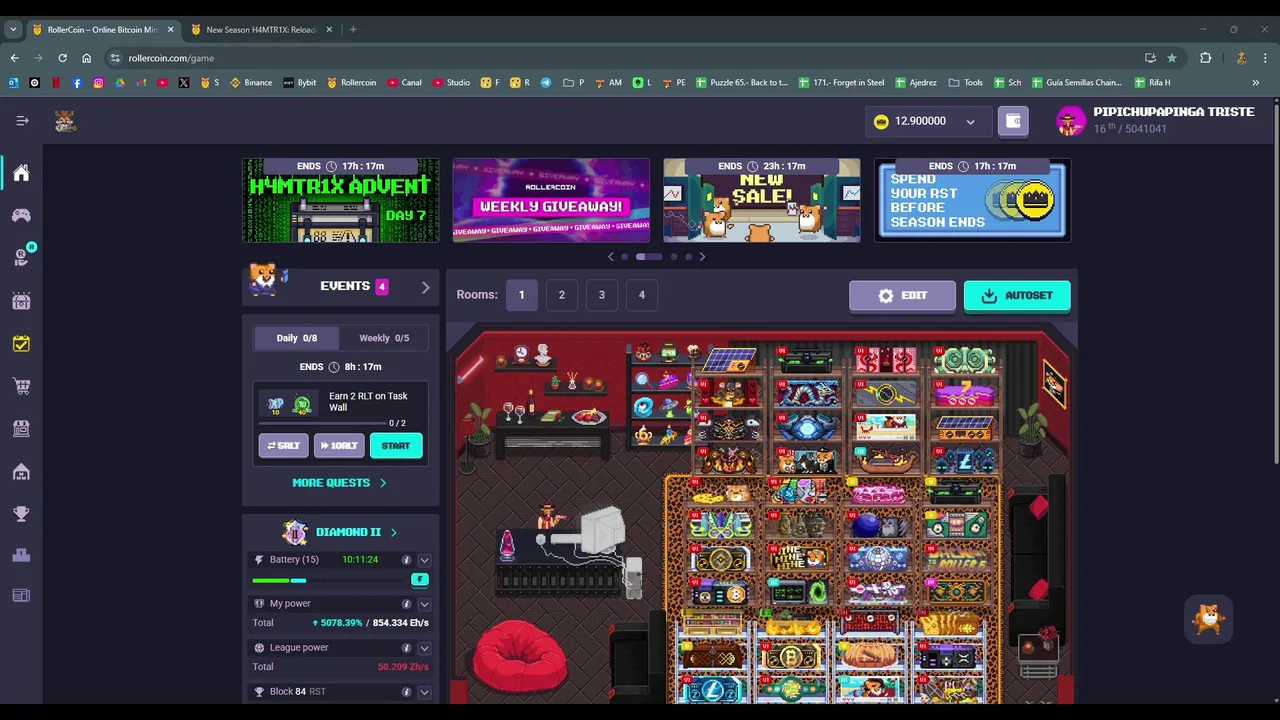
Task: Select Room 4
Action: tap(641, 295)
